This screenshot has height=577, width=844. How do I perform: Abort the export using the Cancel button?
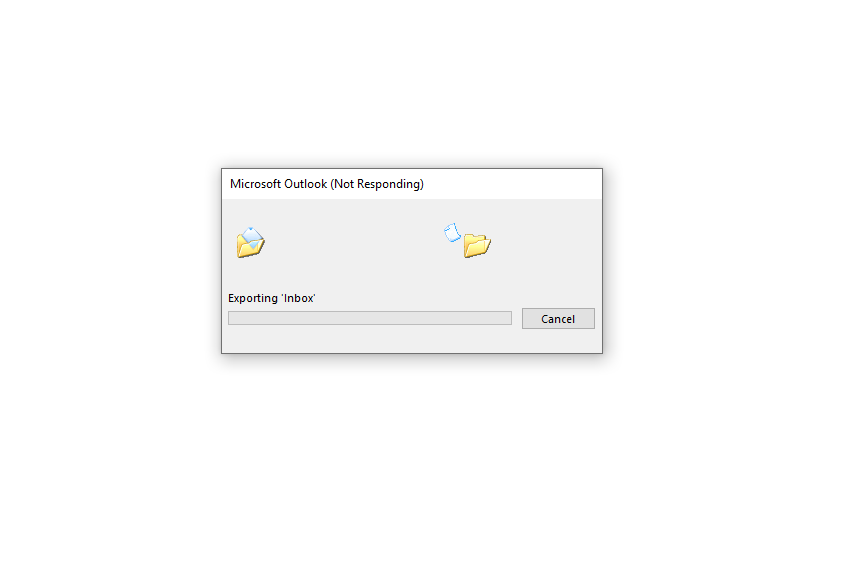click(x=558, y=319)
